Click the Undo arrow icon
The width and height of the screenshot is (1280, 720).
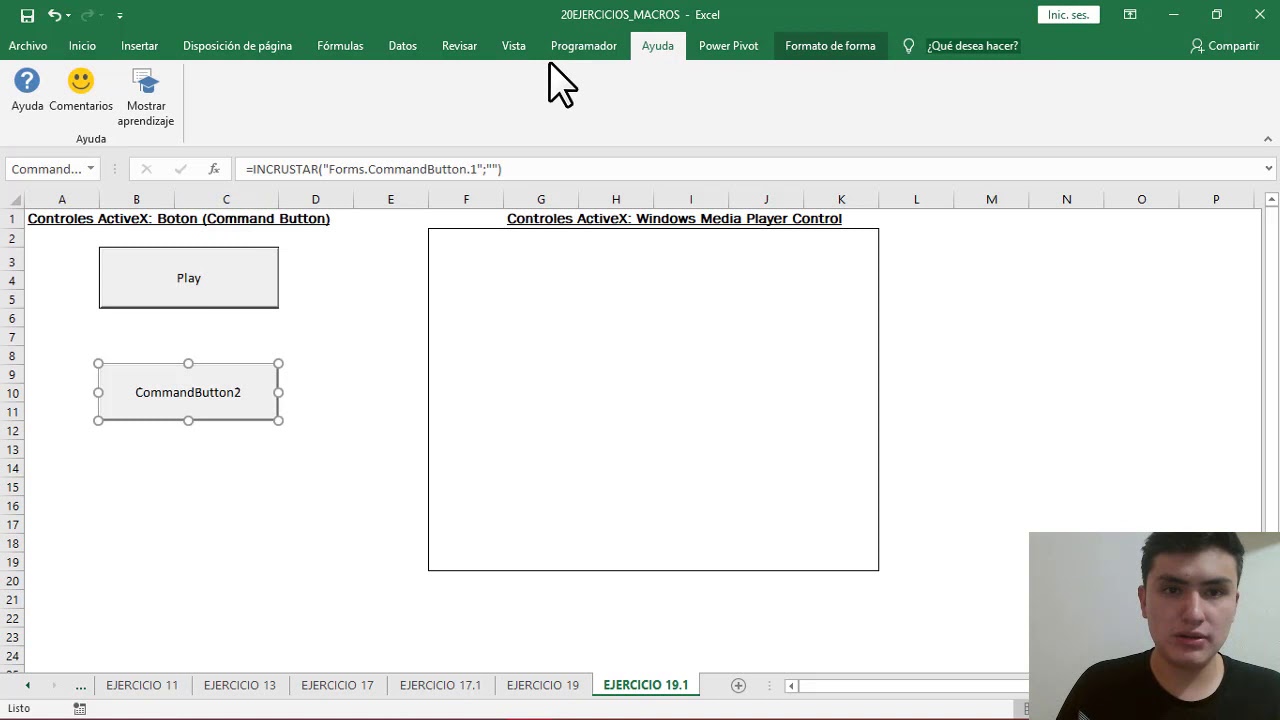[x=54, y=15]
